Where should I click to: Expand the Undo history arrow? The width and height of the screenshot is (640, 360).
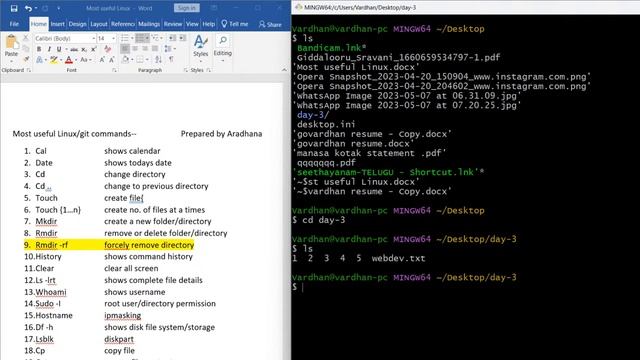point(36,8)
